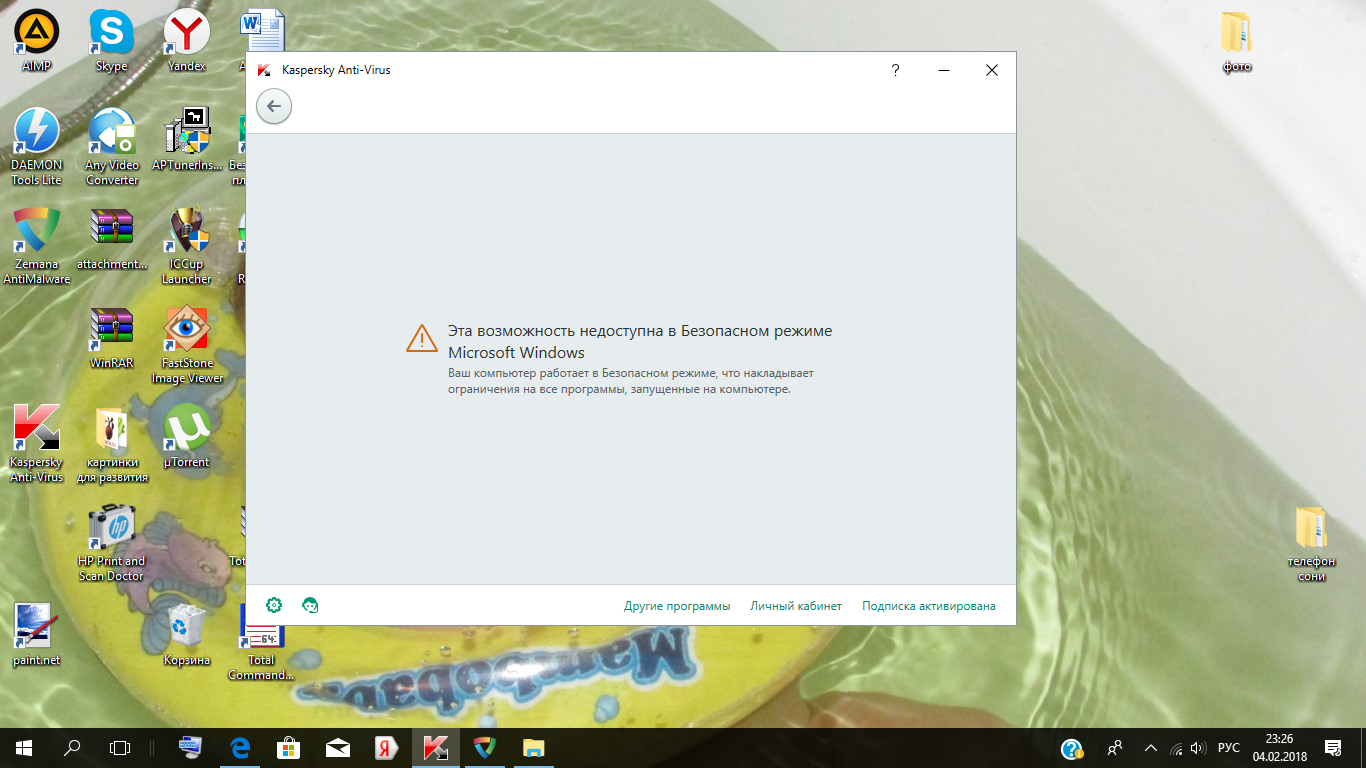Open the 'Другие программы' link
This screenshot has width=1366, height=768.
(677, 606)
